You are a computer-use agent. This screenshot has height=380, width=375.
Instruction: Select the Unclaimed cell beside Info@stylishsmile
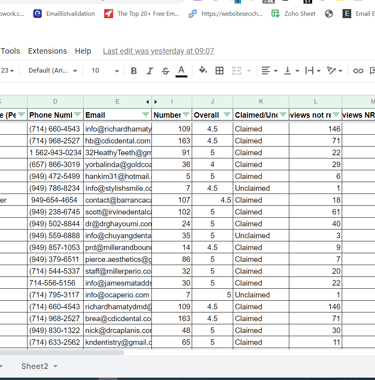(x=261, y=188)
